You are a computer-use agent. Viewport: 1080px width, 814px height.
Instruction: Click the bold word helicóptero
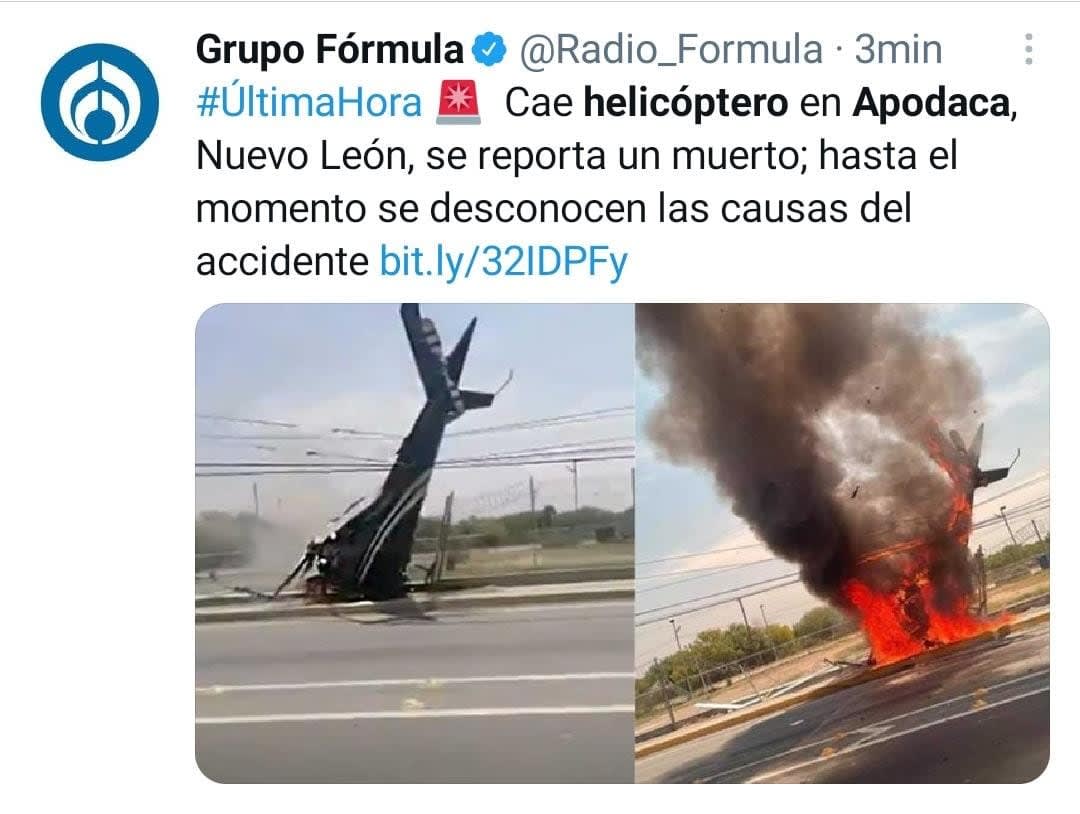[686, 103]
